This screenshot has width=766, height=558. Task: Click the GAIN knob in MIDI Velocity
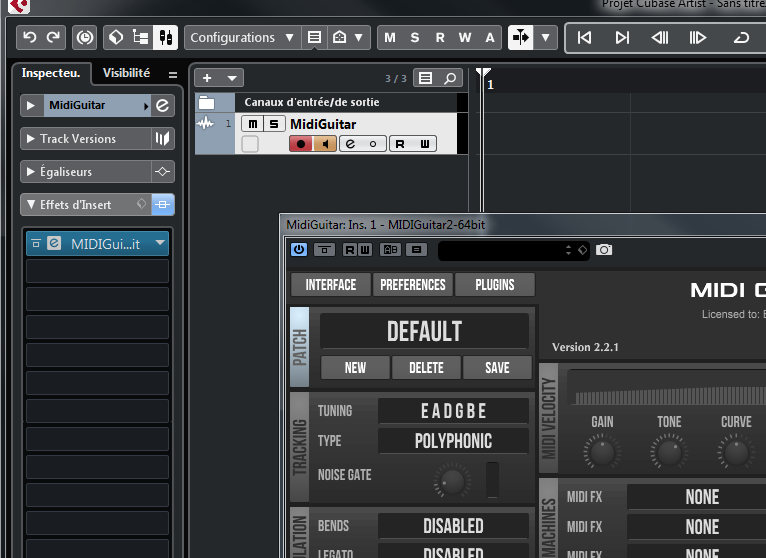(x=602, y=452)
